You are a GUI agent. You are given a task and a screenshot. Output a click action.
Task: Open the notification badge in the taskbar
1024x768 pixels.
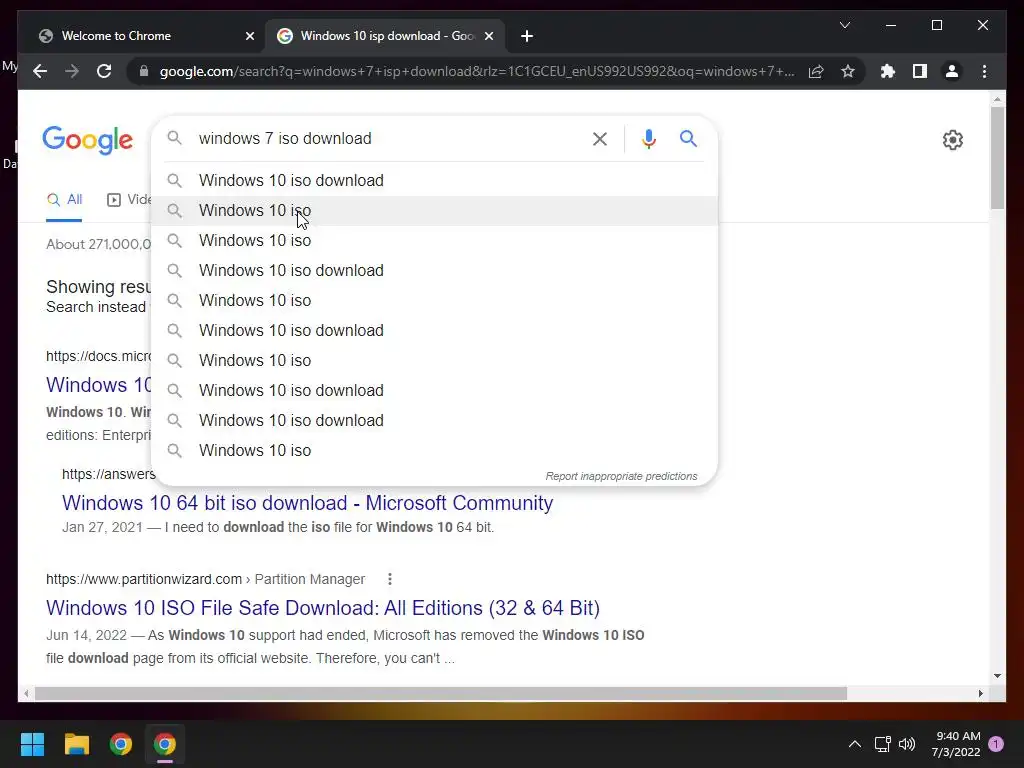pyautogui.click(x=996, y=744)
